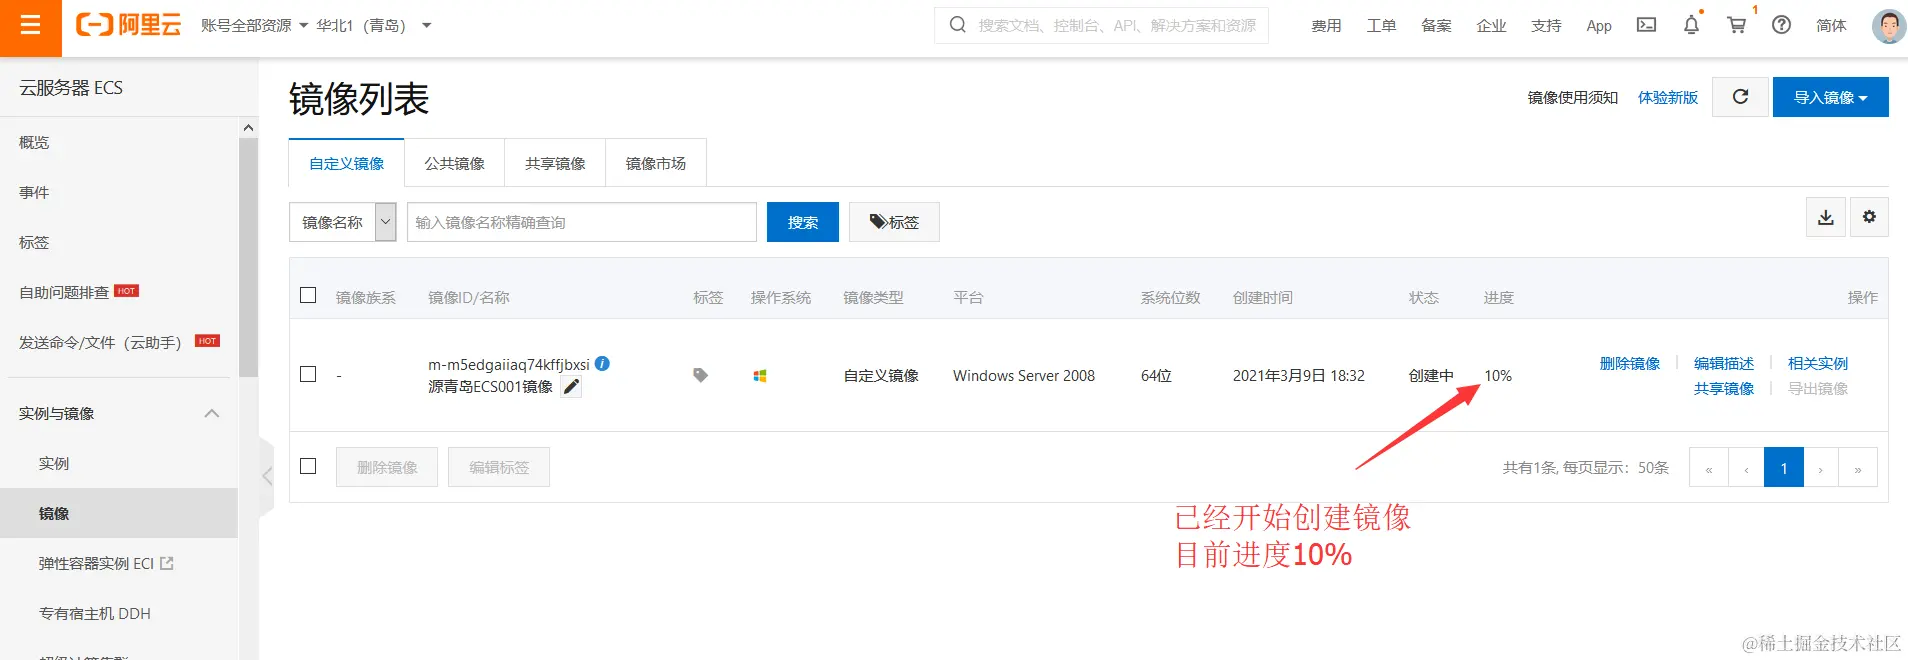This screenshot has width=1908, height=660.
Task: Open external link icon next to ECI
Action: click(x=167, y=563)
